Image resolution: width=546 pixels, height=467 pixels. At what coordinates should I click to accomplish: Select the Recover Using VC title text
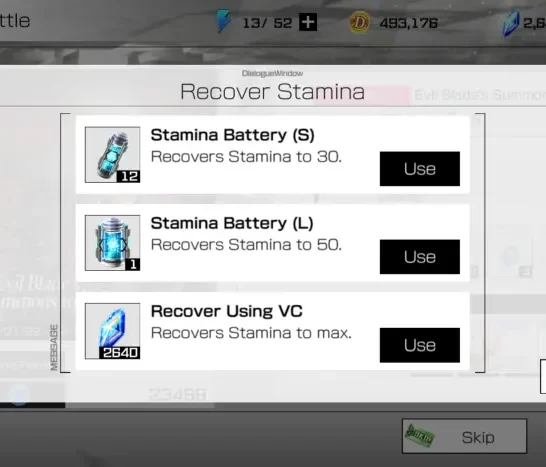[227, 311]
